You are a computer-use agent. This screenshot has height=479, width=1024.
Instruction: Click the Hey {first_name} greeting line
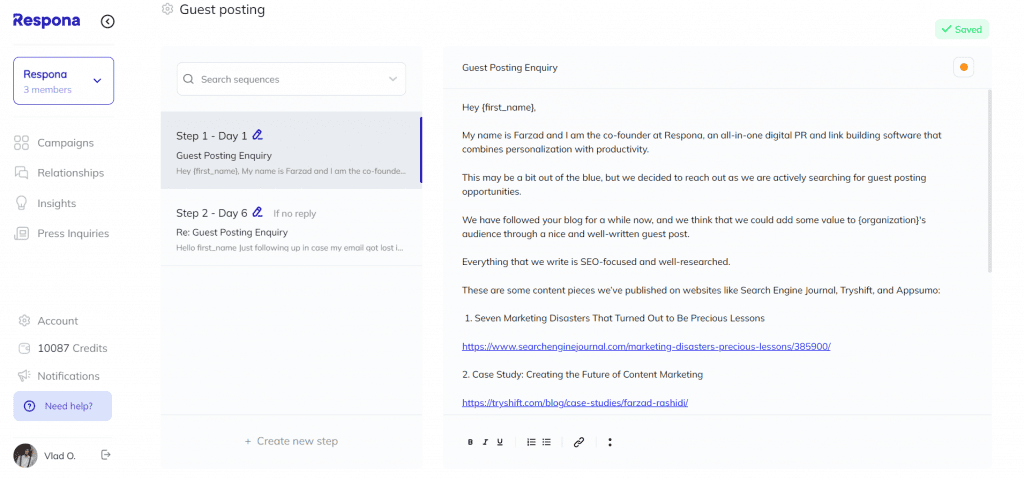[x=499, y=107]
